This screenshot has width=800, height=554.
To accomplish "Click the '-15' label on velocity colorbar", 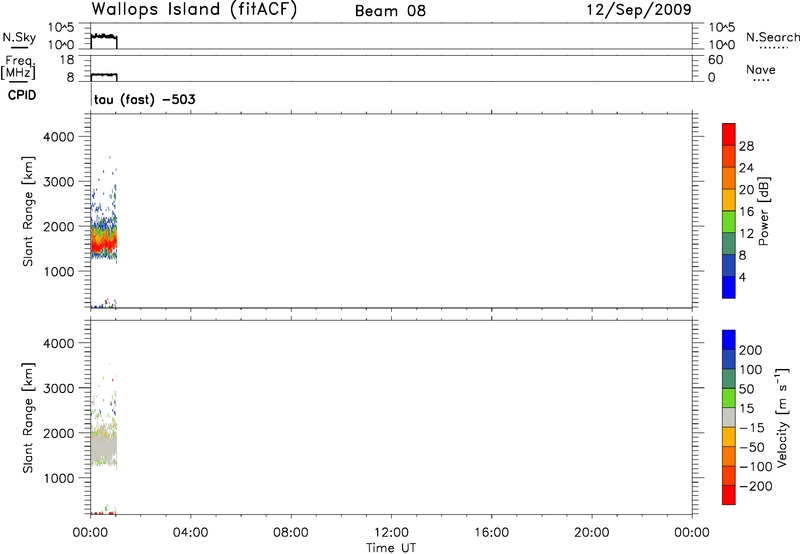I will (x=752, y=428).
